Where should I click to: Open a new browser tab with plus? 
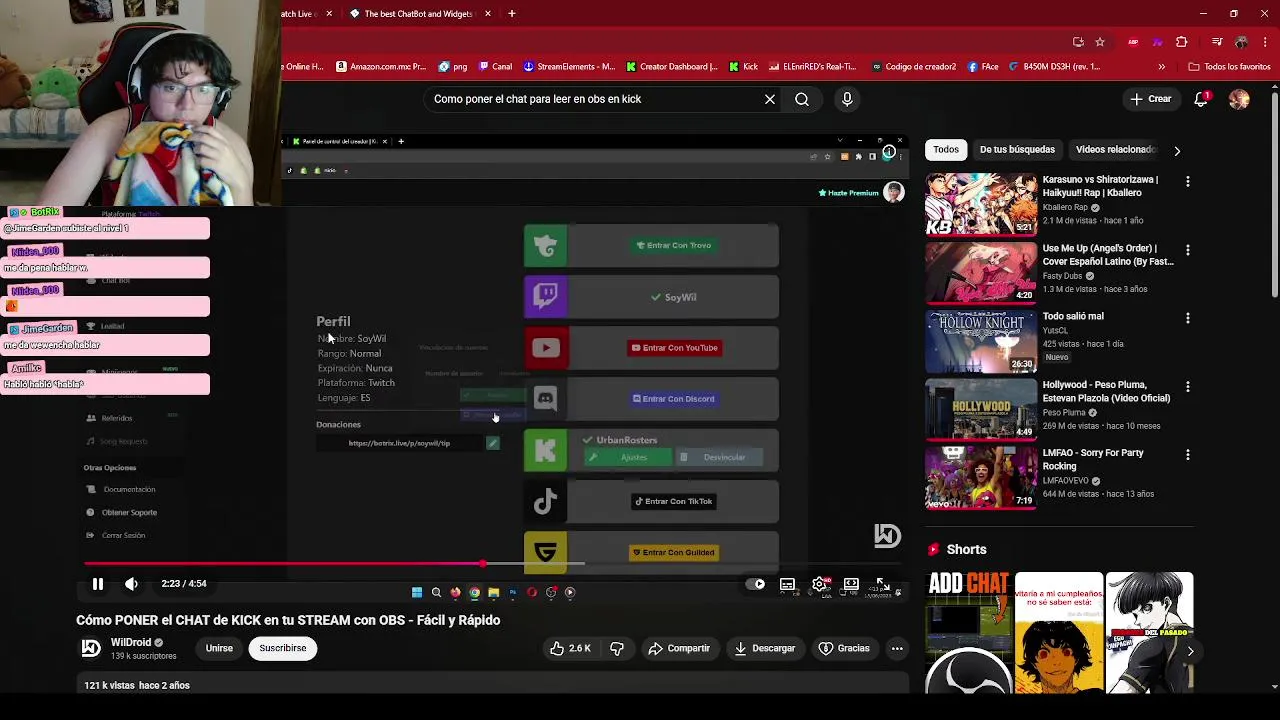click(x=512, y=14)
